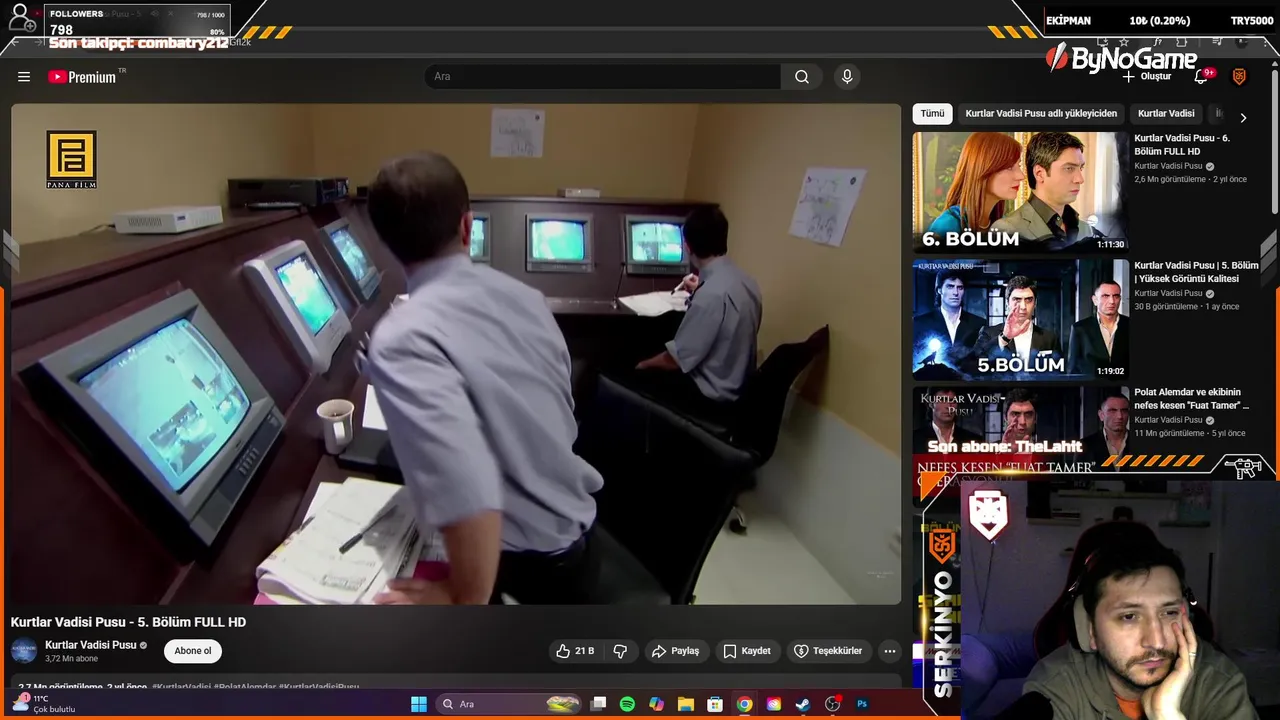This screenshot has height=720, width=1280.
Task: Select the Kurtlar Vadisi filter chip
Action: coord(1166,114)
